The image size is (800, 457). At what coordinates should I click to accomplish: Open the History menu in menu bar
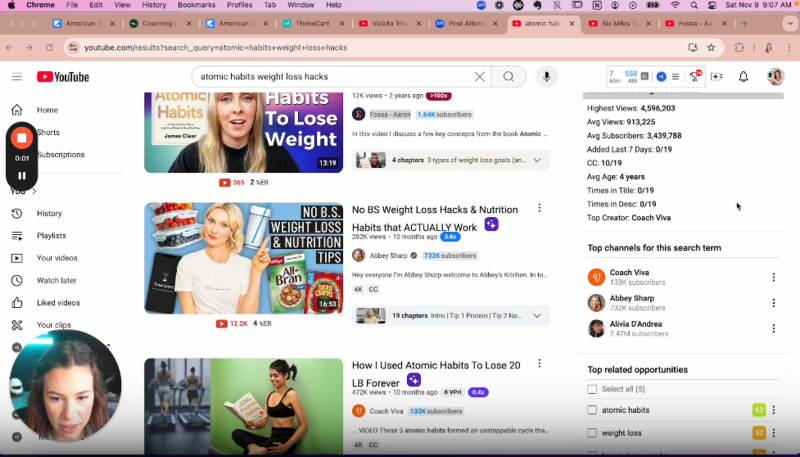click(x=154, y=5)
